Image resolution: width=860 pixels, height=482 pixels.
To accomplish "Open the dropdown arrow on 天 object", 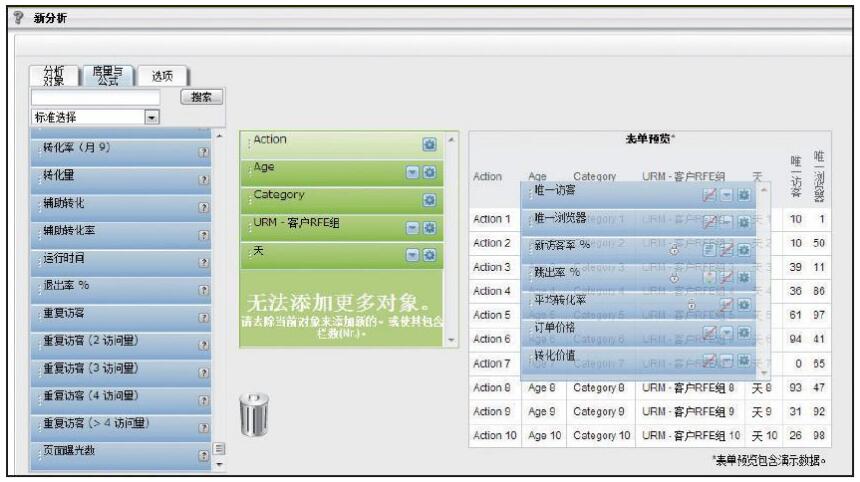I will (412, 255).
